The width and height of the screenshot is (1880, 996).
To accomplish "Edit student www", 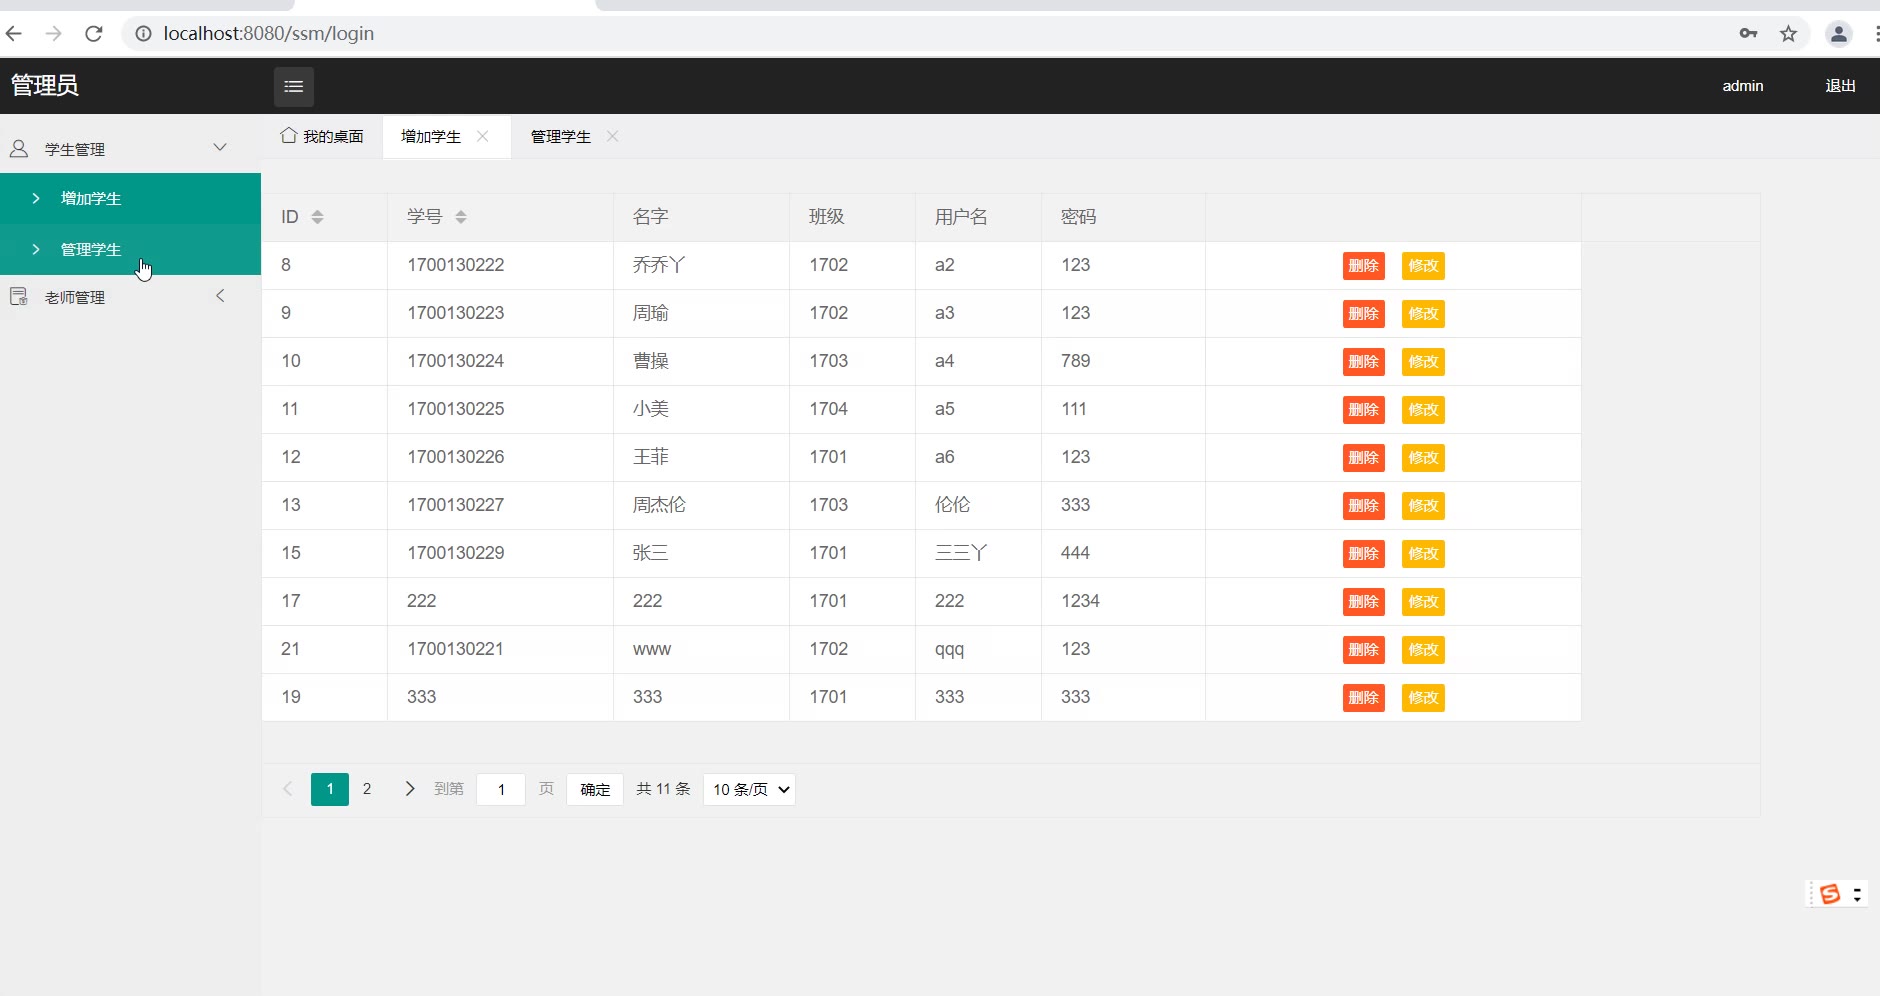I will pyautogui.click(x=1424, y=650).
